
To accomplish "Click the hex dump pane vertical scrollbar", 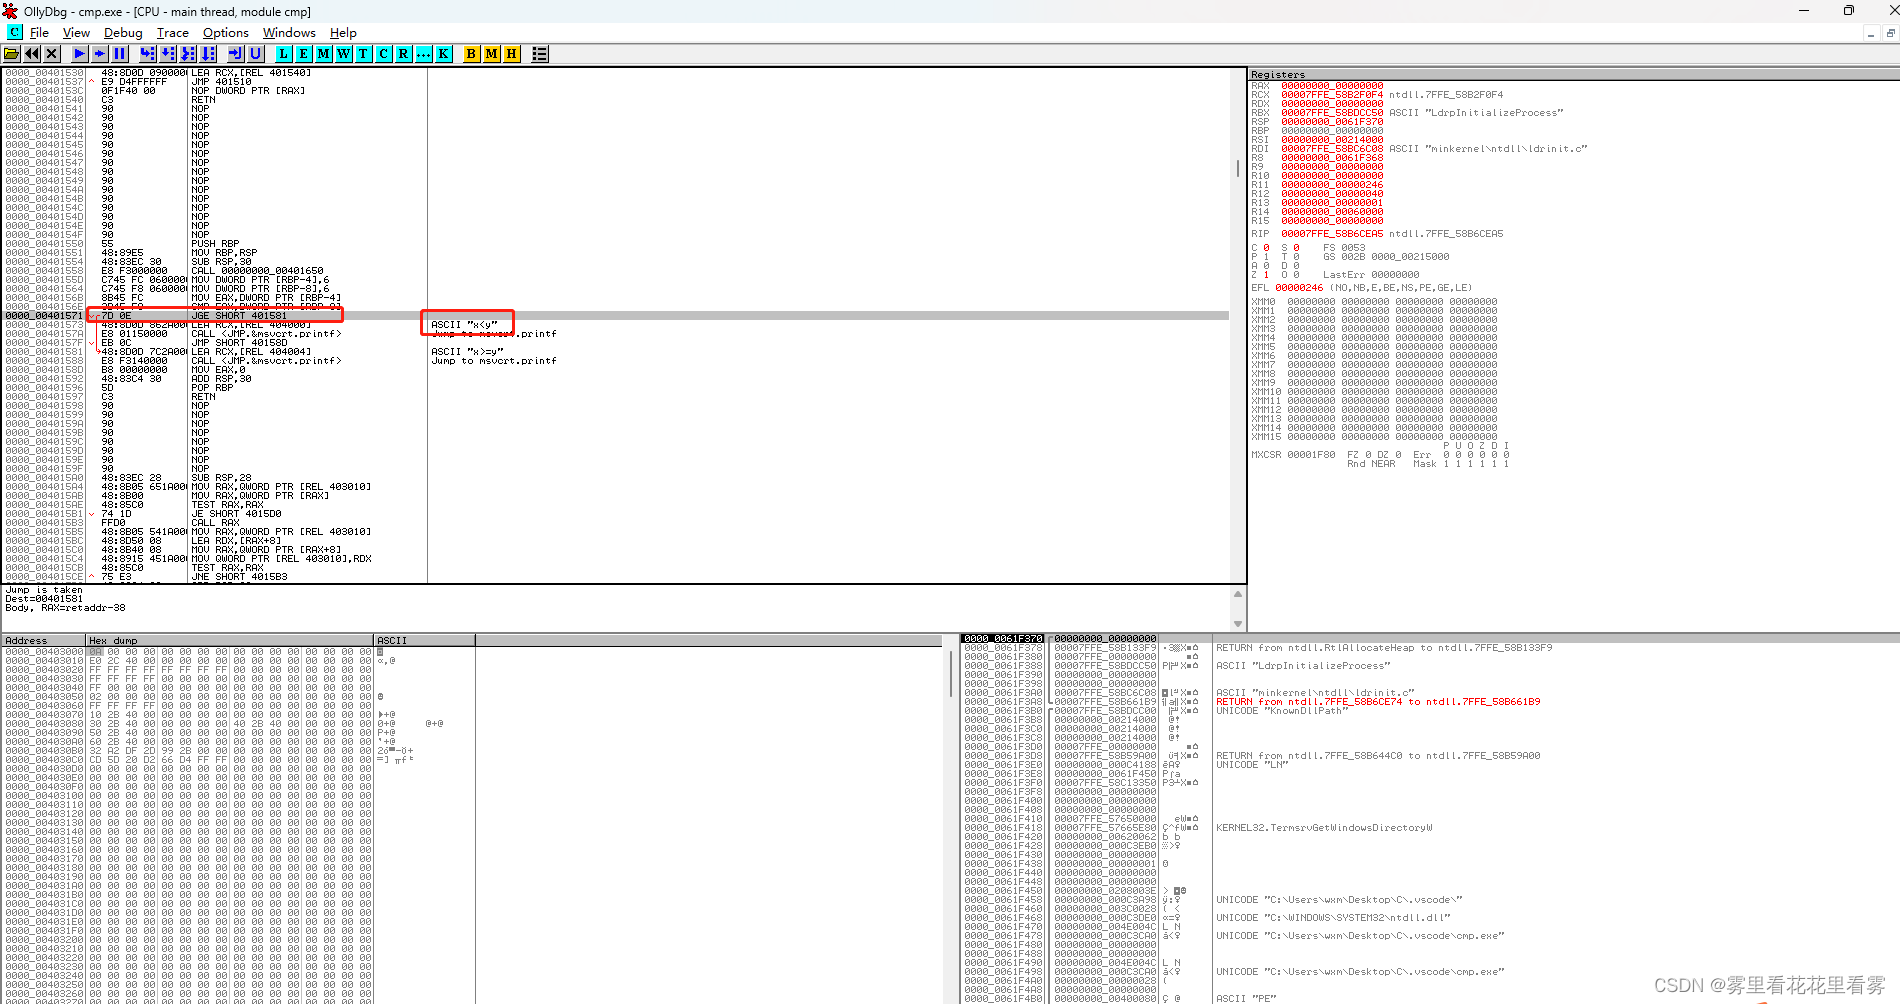I will click(x=950, y=820).
